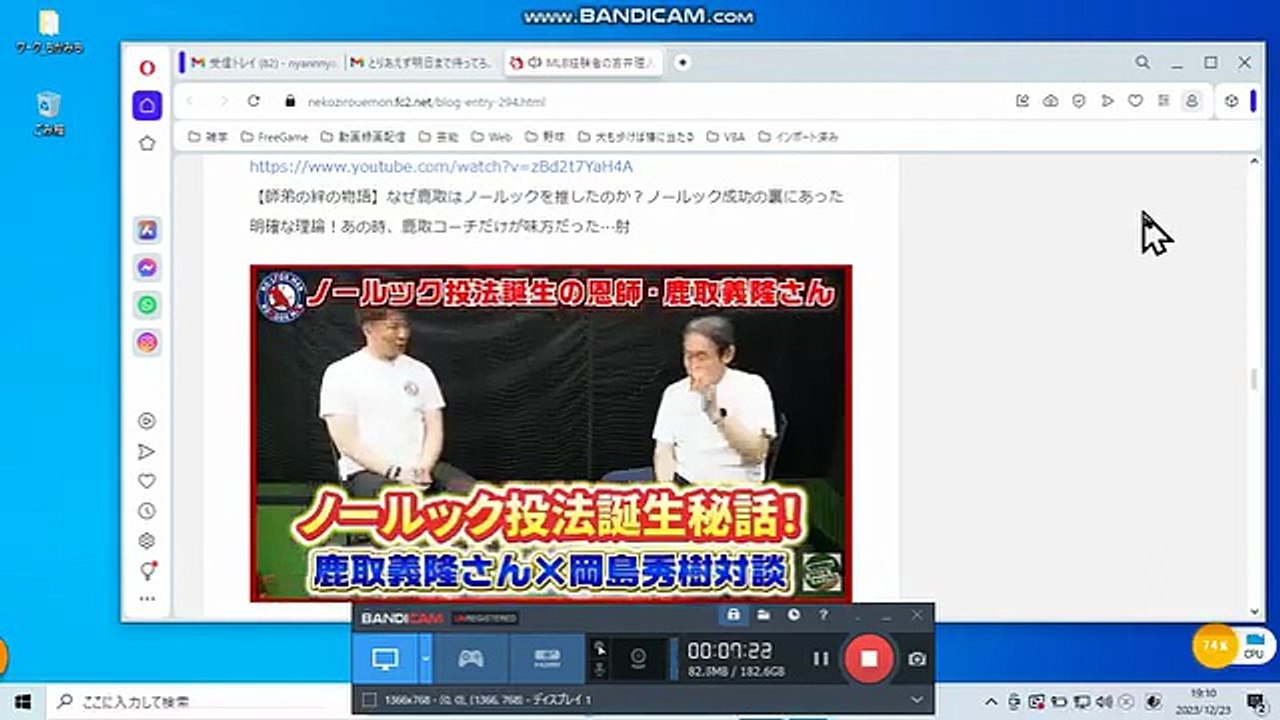Viewport: 1280px width, 720px height.
Task: Open the YouTube watch link in the post
Action: point(441,167)
